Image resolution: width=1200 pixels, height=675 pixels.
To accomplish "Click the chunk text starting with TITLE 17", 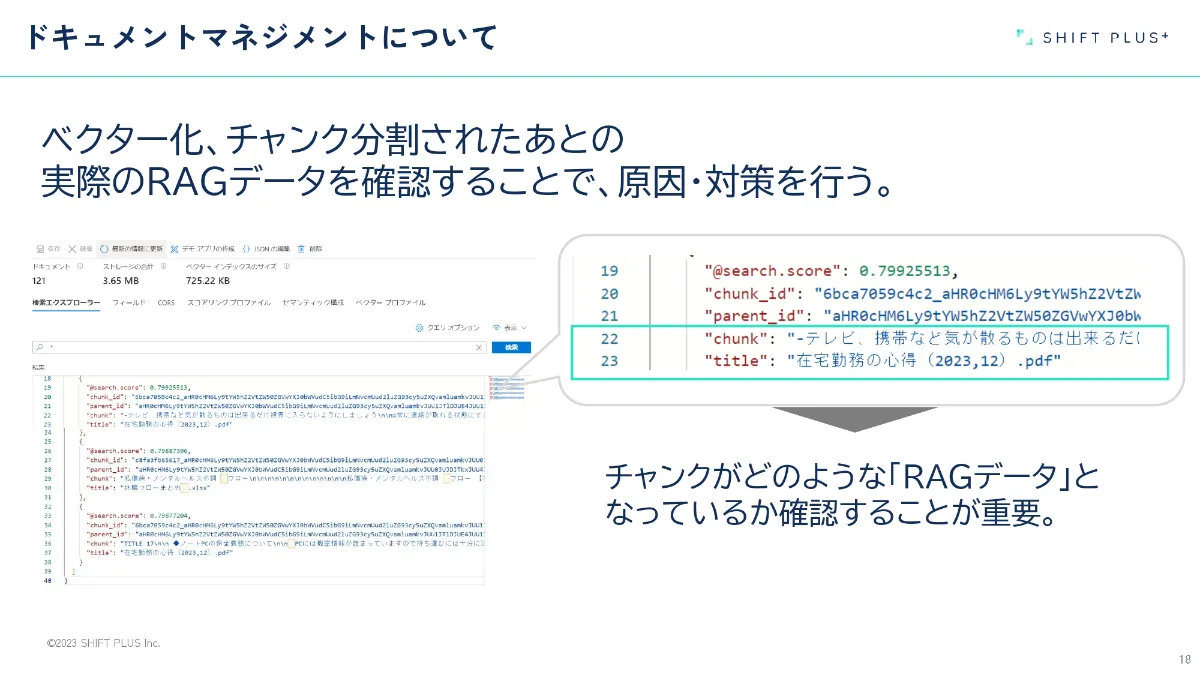I will [x=305, y=544].
